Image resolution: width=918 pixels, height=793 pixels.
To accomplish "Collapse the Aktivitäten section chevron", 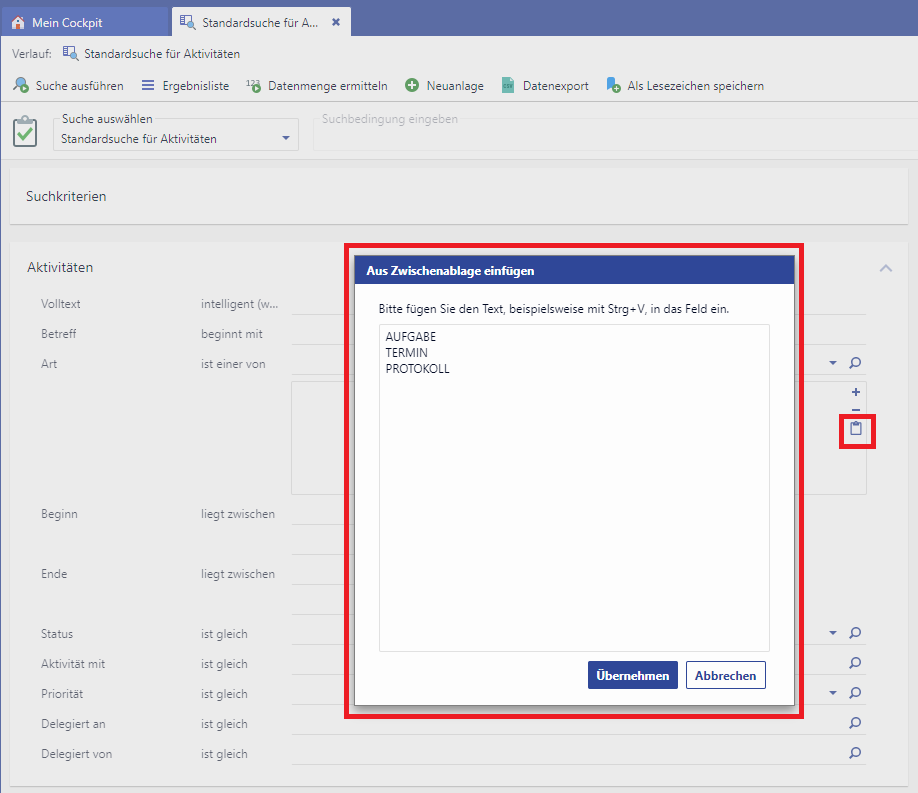I will click(x=886, y=268).
